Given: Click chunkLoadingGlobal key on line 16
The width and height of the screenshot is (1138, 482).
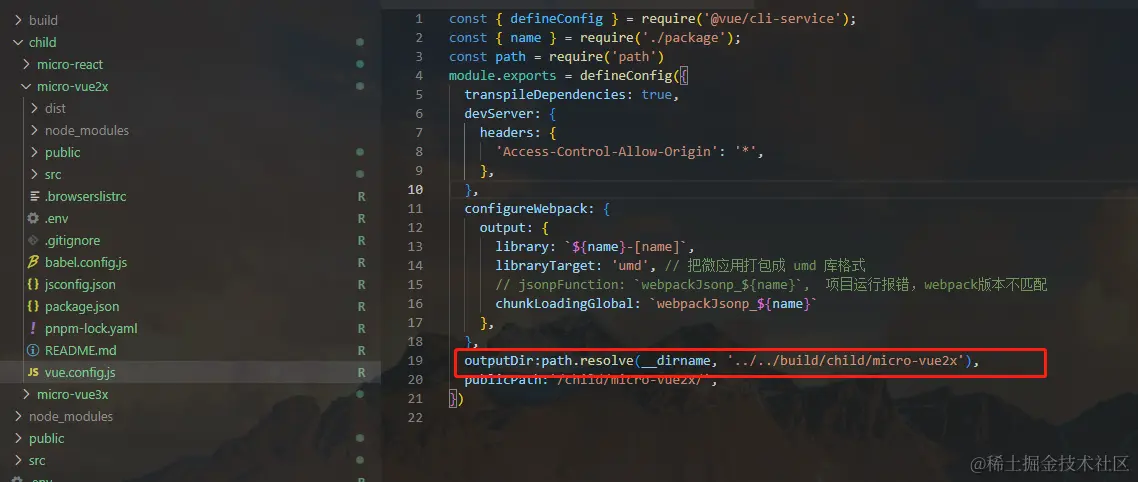Looking at the screenshot, I should [x=565, y=303].
